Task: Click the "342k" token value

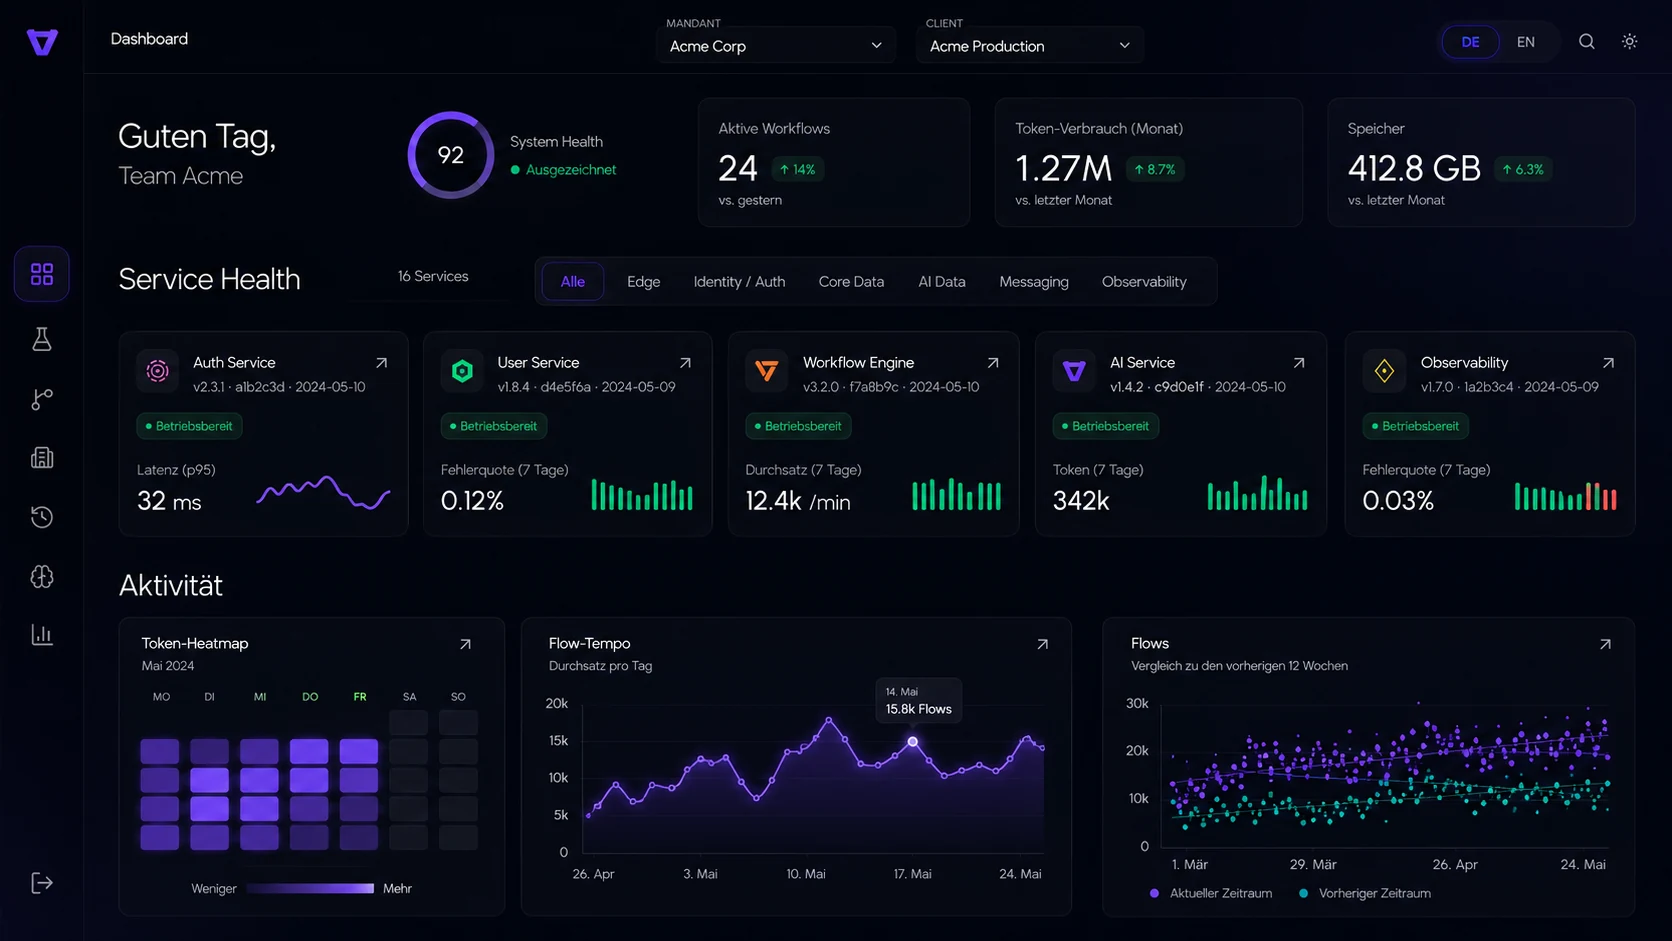Action: pos(1081,501)
